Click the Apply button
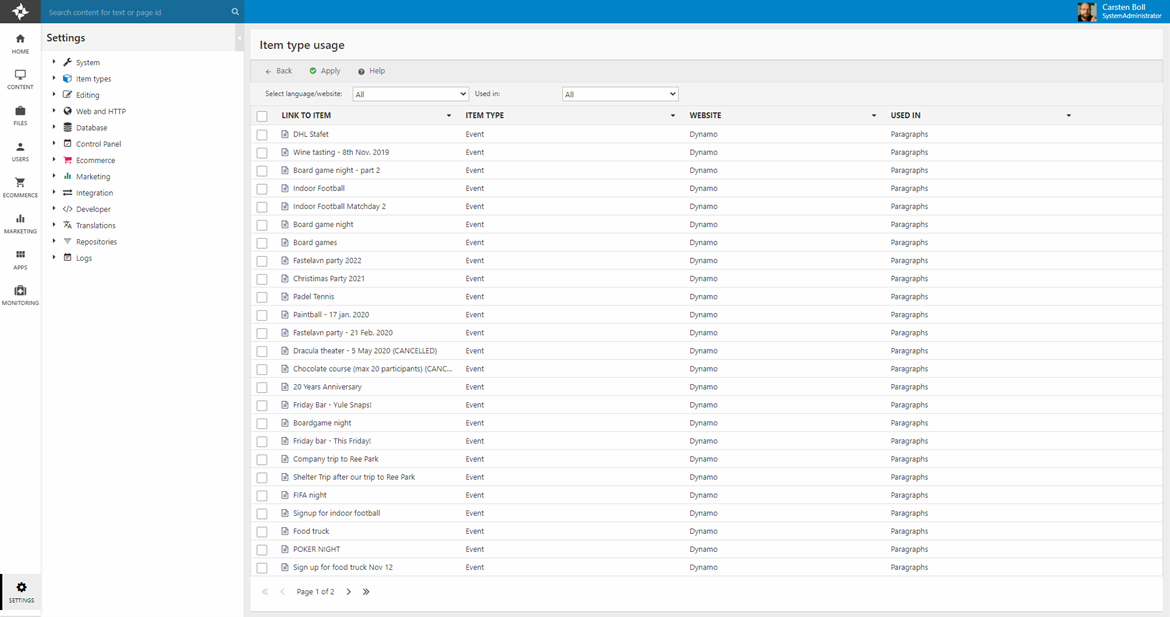 pos(325,71)
